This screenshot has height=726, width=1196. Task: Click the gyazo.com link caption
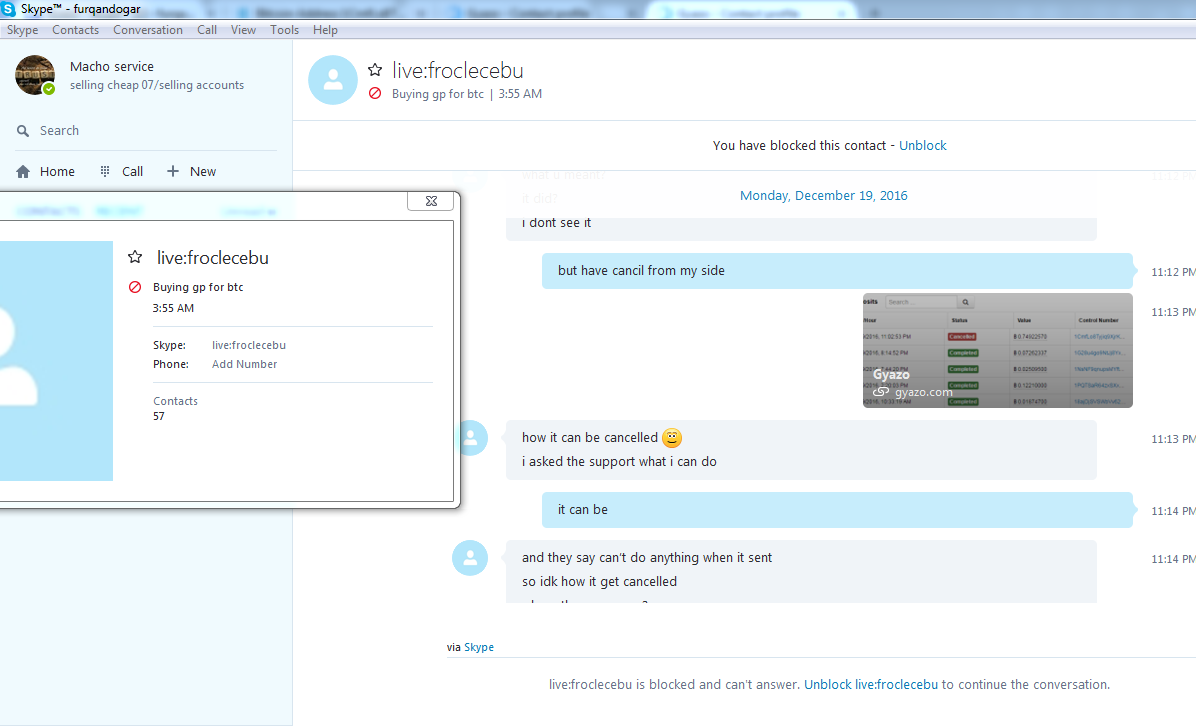coord(923,392)
